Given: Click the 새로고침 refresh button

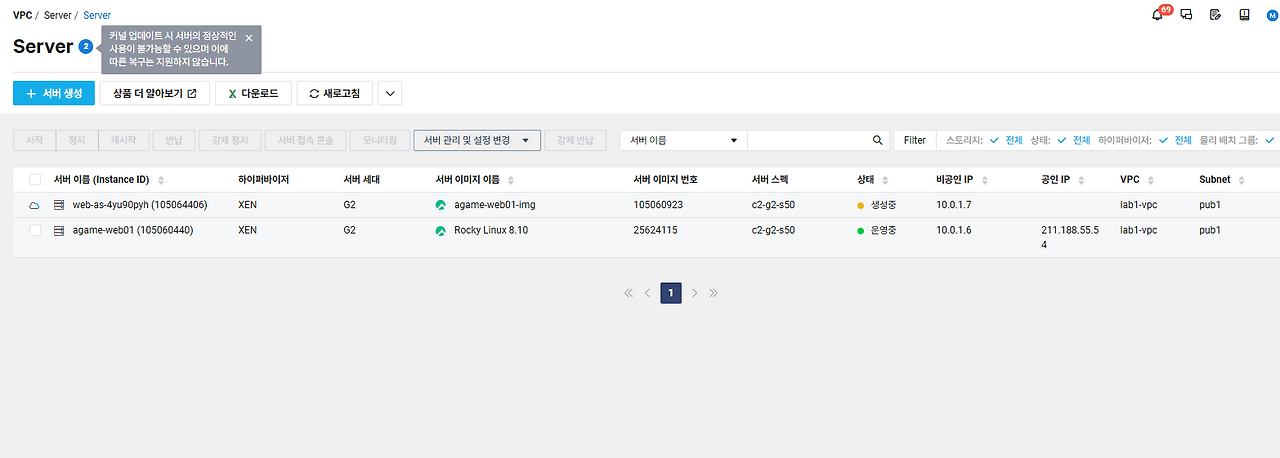Looking at the screenshot, I should pyautogui.click(x=335, y=93).
